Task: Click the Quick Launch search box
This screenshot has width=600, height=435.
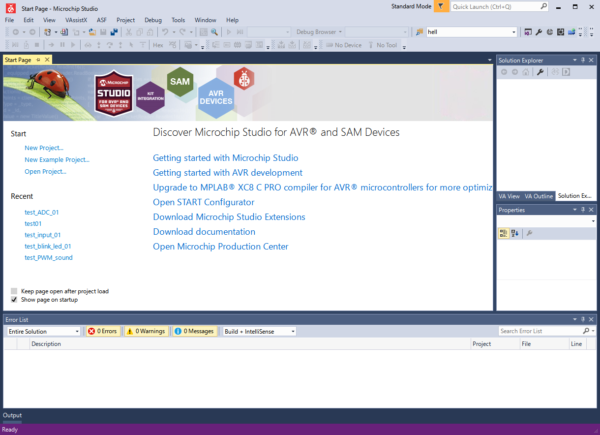Action: [x=517, y=6]
